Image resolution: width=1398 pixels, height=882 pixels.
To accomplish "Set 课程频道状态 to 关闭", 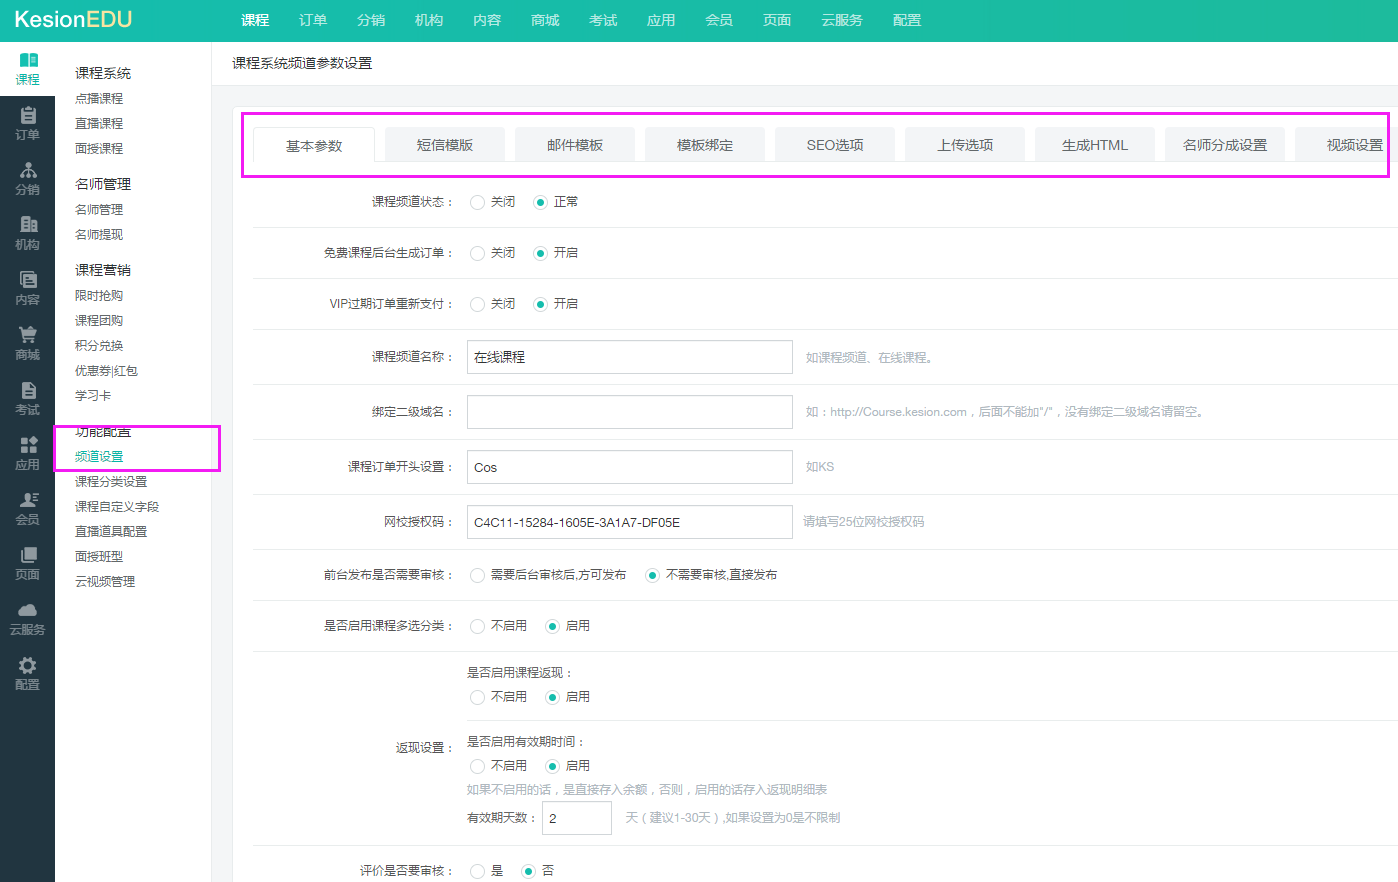I will point(478,202).
